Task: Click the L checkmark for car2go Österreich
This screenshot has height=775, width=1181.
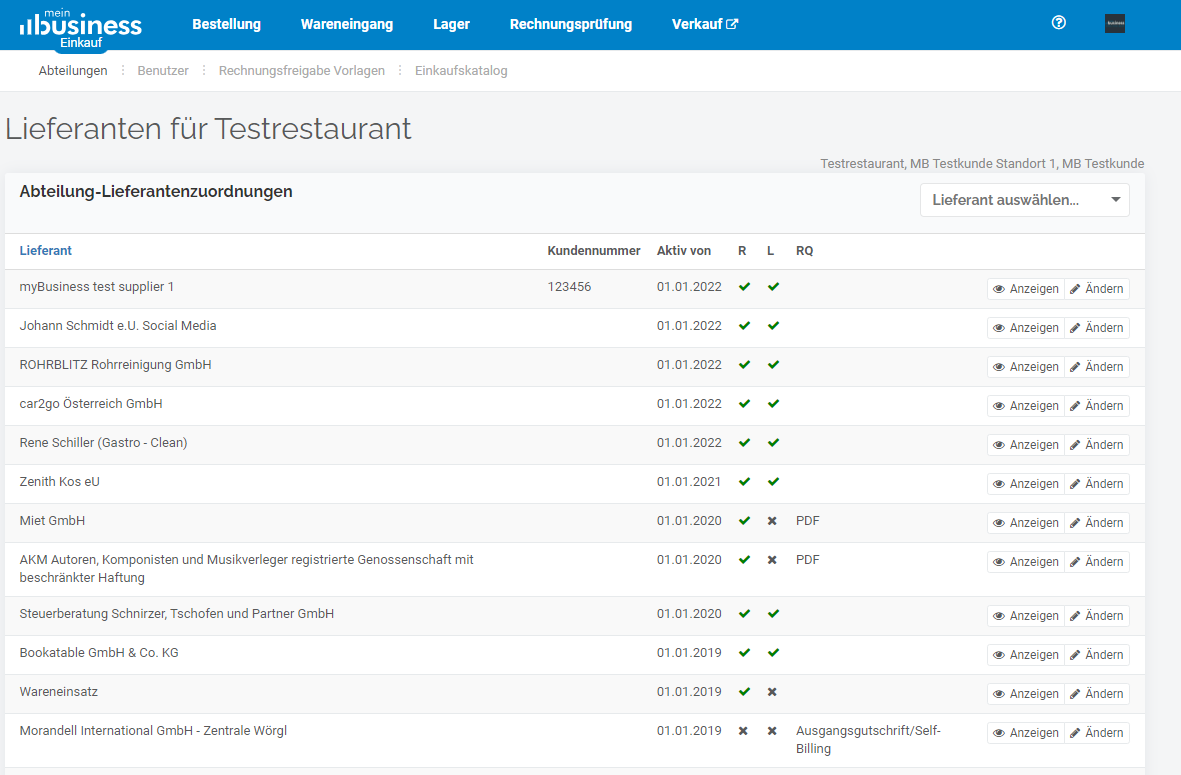Action: tap(774, 404)
